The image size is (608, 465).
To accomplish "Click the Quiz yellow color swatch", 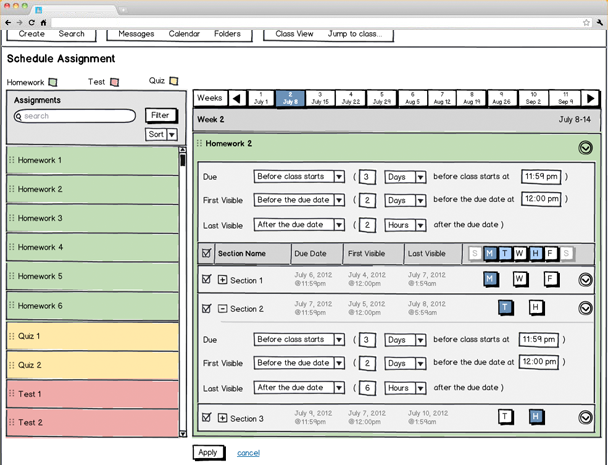I will pos(174,82).
